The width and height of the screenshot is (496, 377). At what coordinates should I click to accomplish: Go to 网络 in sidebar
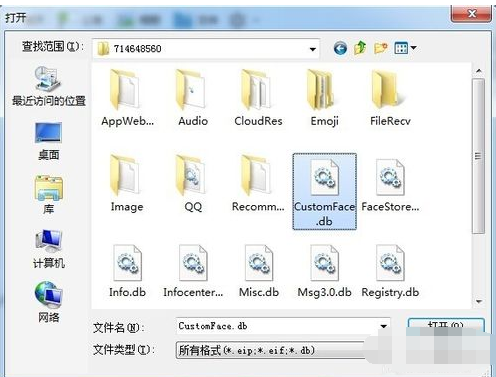coord(49,302)
